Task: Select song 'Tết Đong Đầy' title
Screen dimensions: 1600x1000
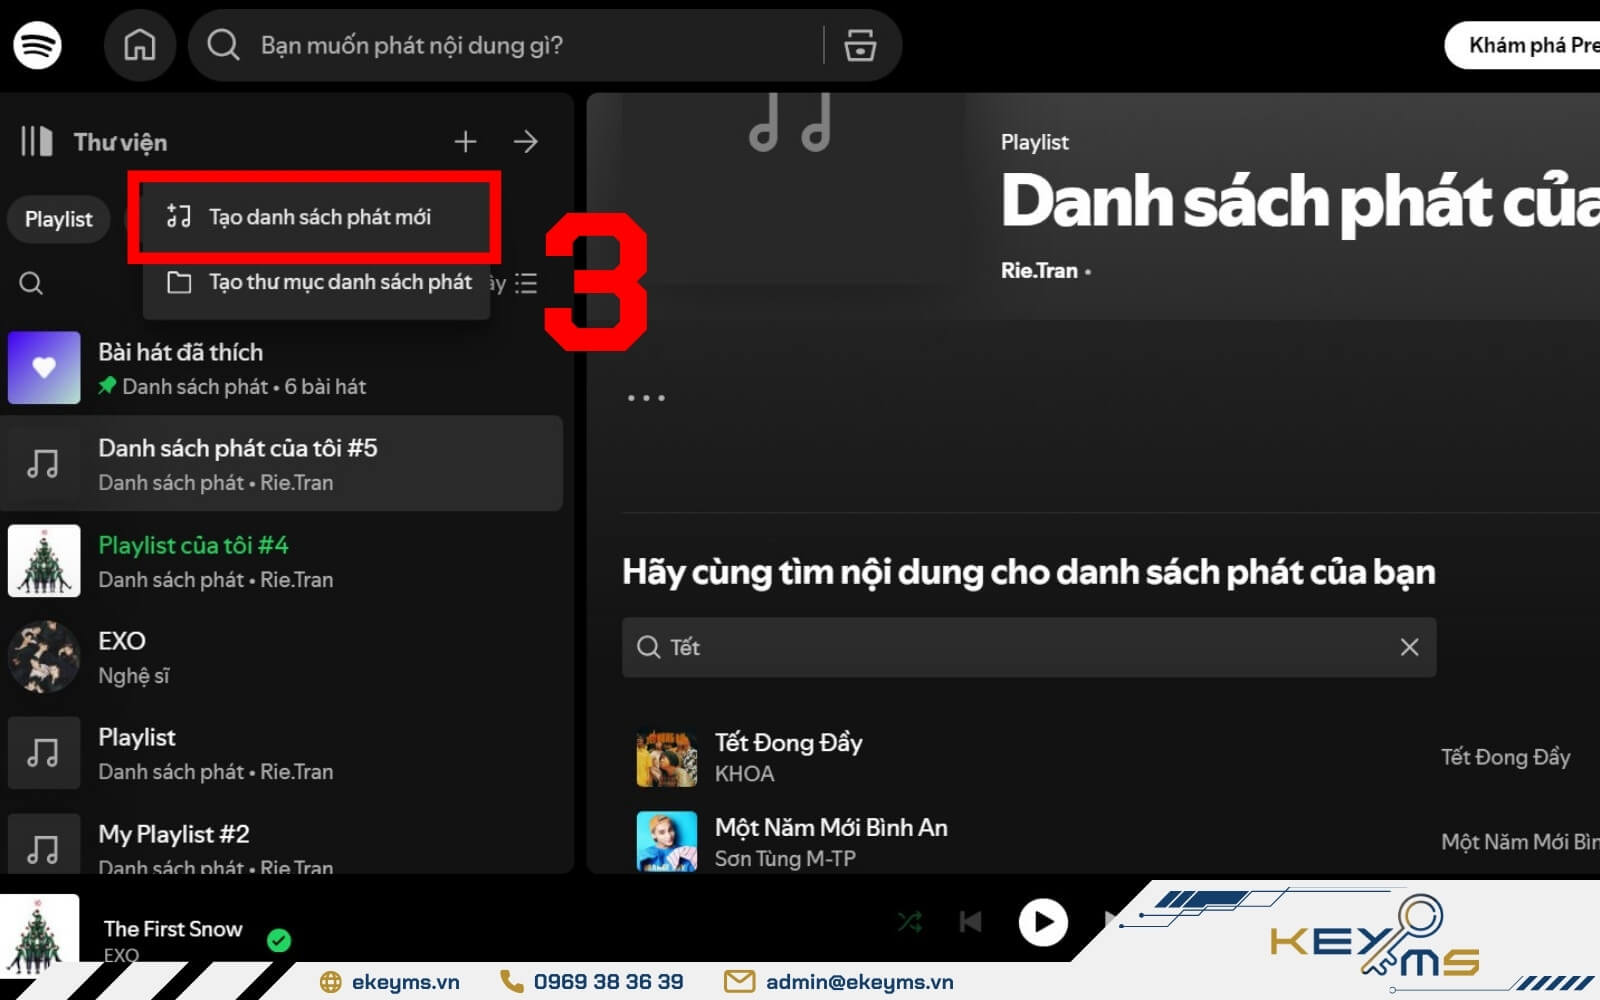Action: 788,742
